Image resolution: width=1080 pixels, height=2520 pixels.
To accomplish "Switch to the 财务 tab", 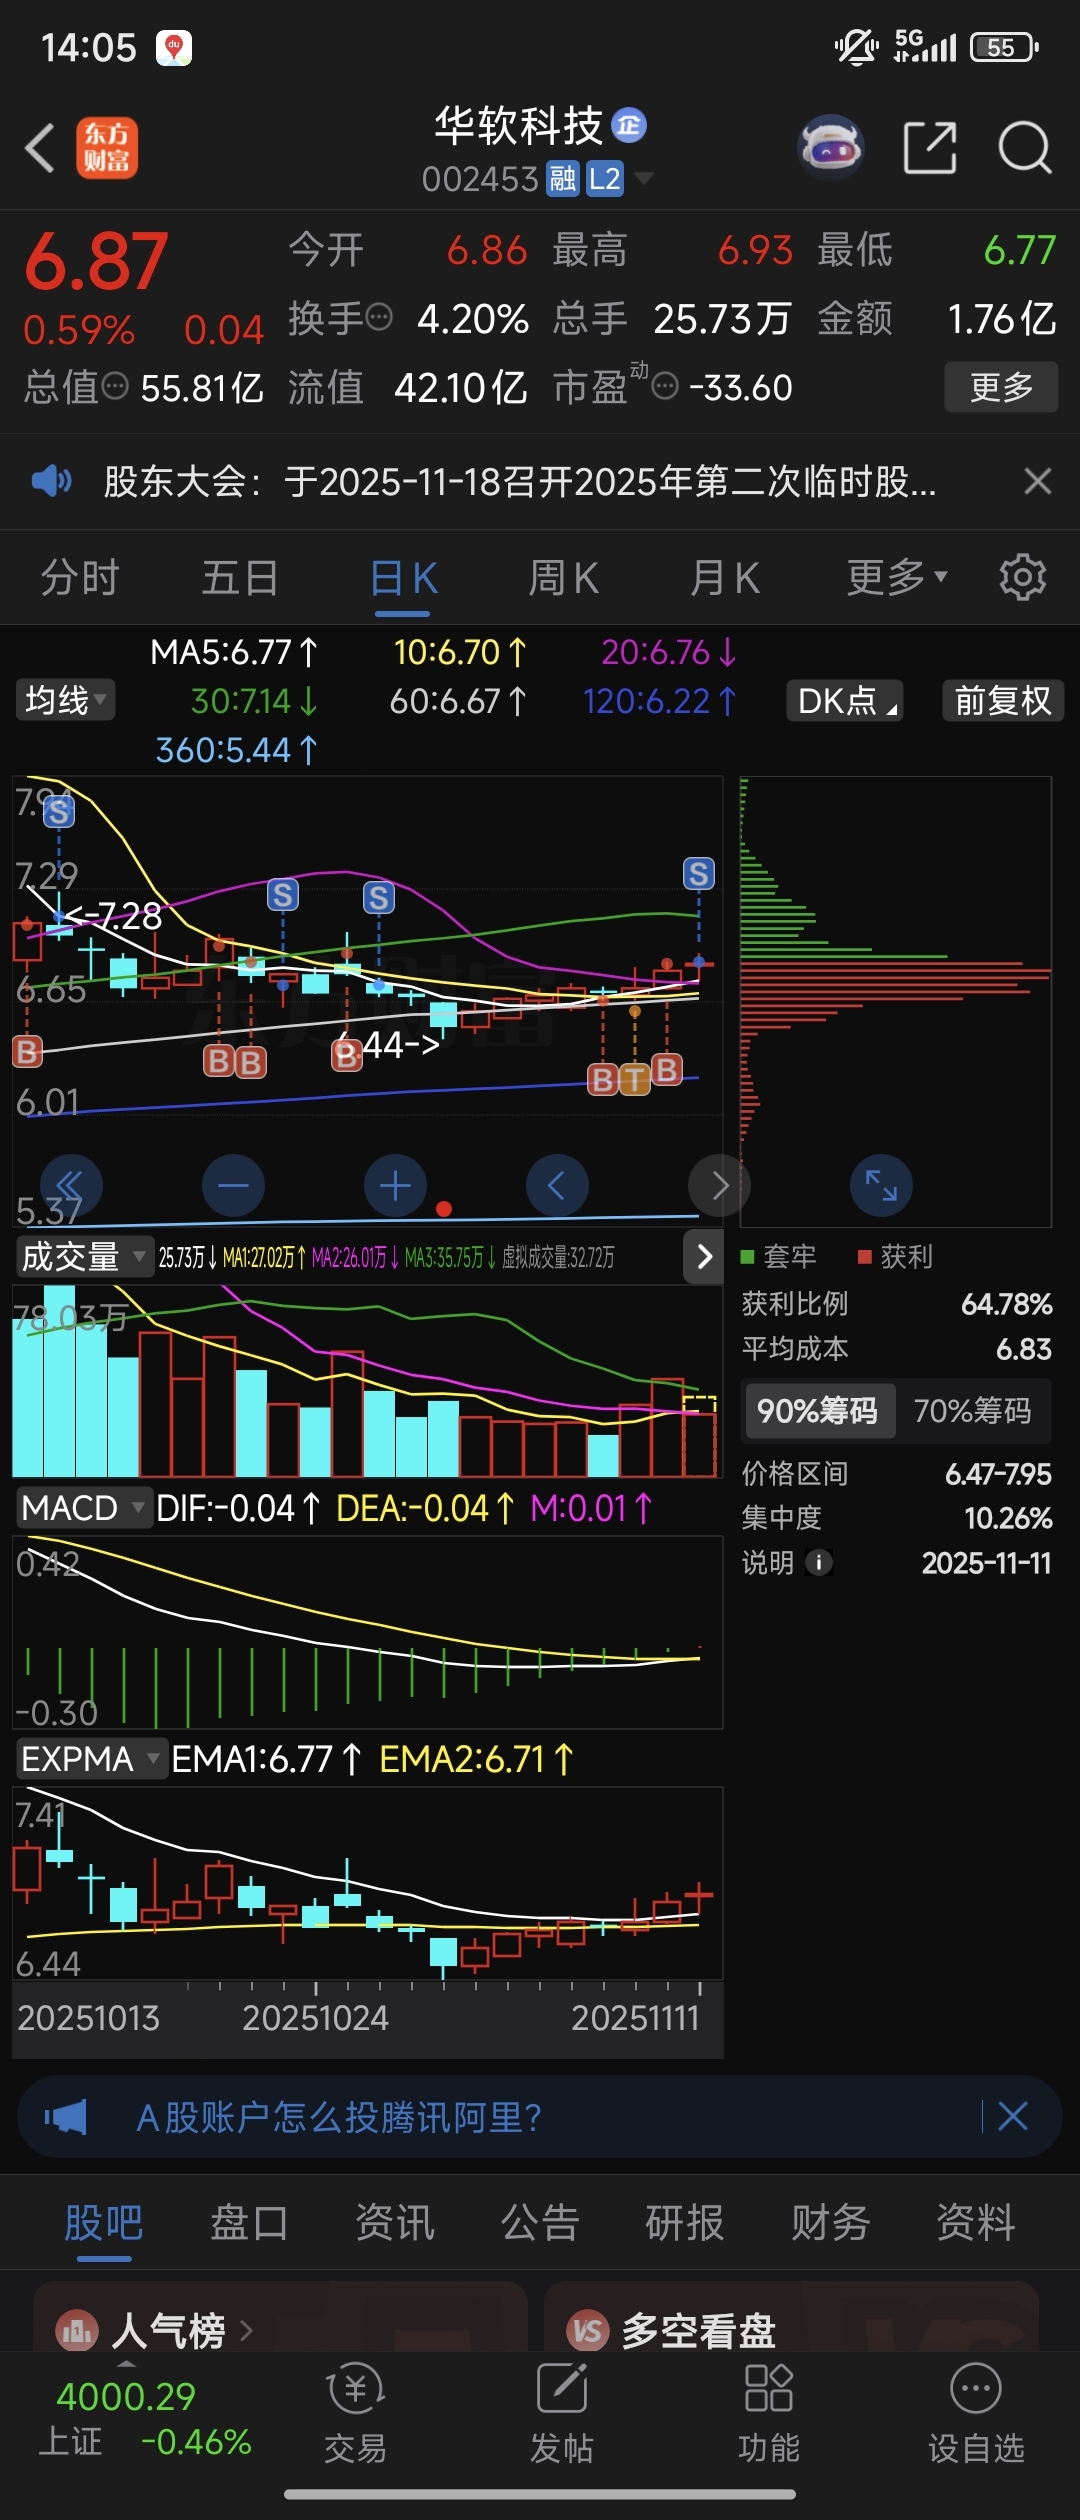I will (x=831, y=2222).
